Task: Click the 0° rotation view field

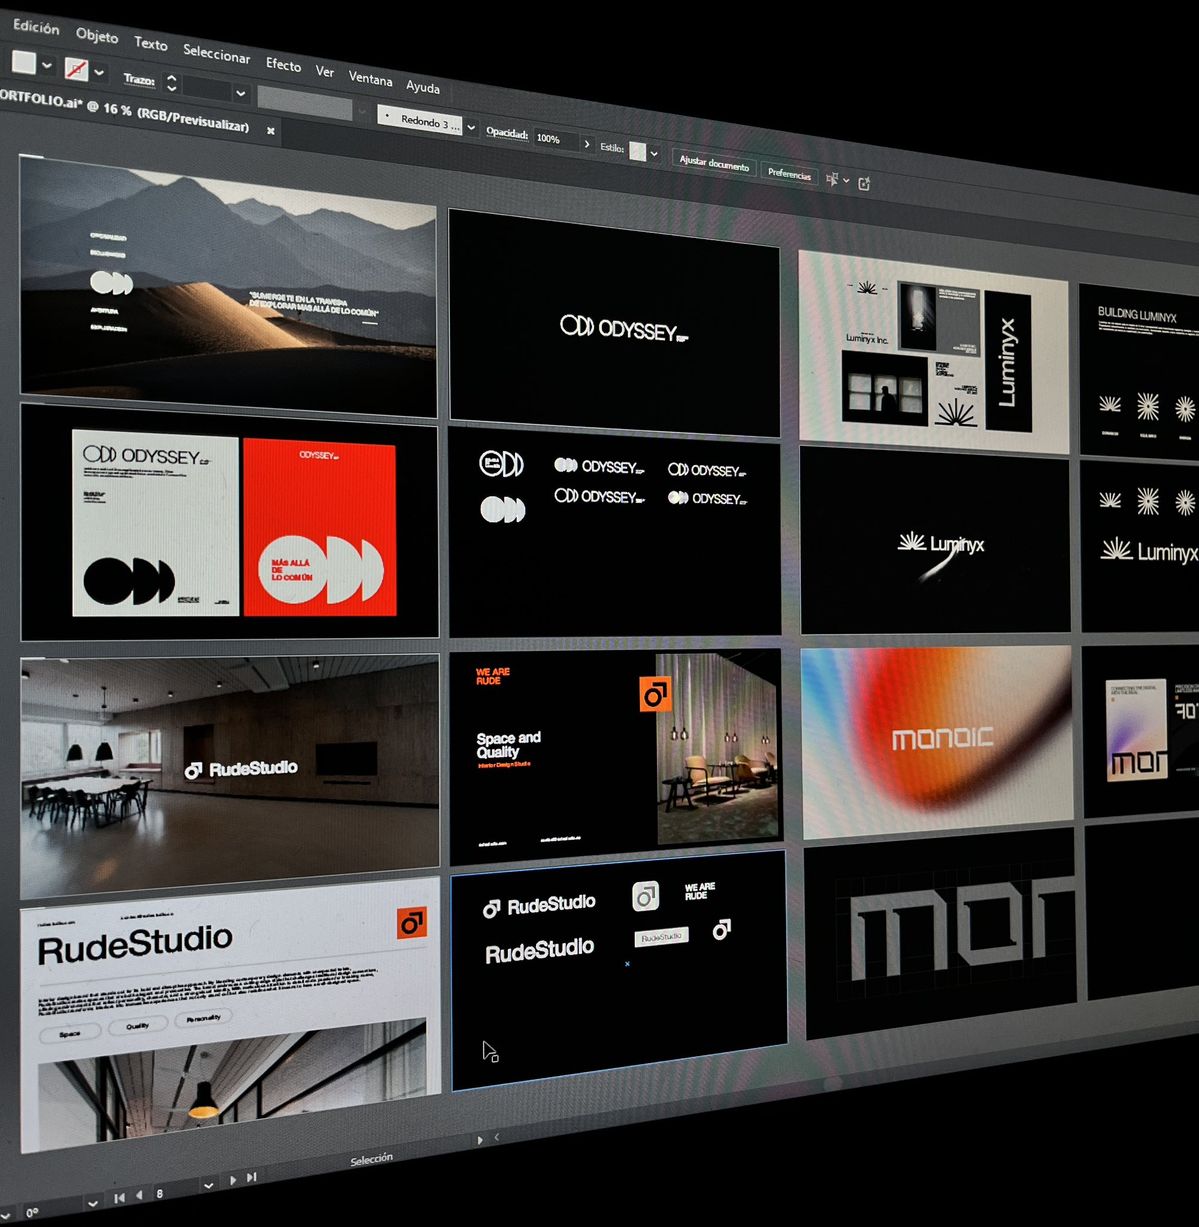Action: pos(50,1209)
